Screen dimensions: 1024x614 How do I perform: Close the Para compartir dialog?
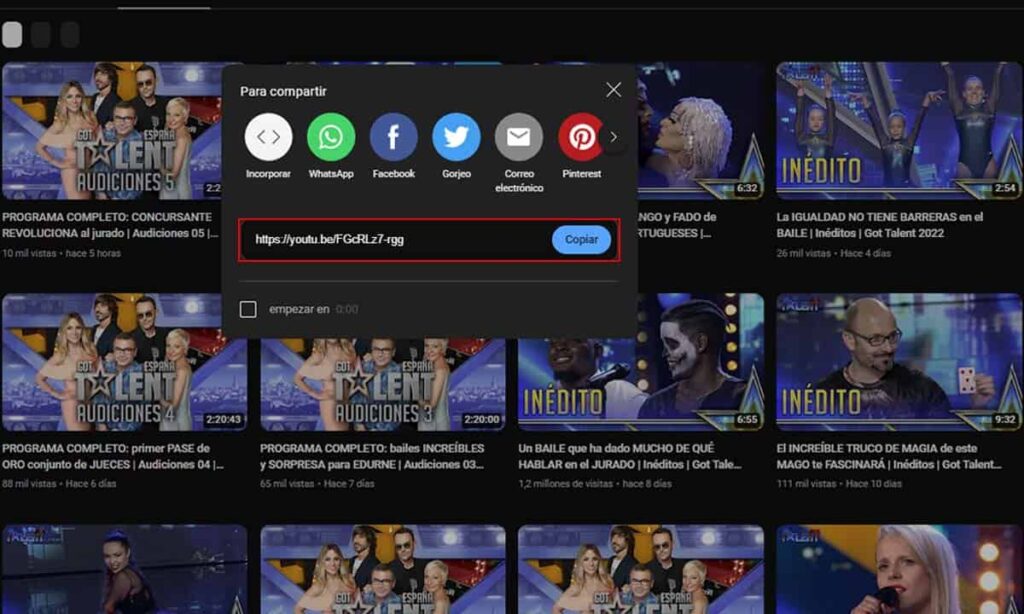pyautogui.click(x=613, y=89)
